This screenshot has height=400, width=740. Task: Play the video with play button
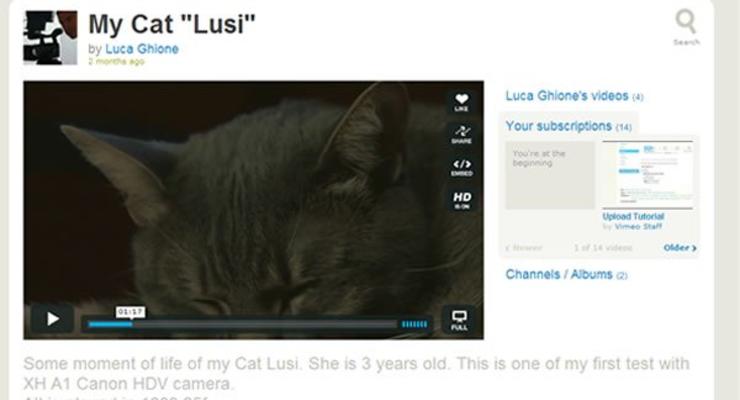coord(52,319)
